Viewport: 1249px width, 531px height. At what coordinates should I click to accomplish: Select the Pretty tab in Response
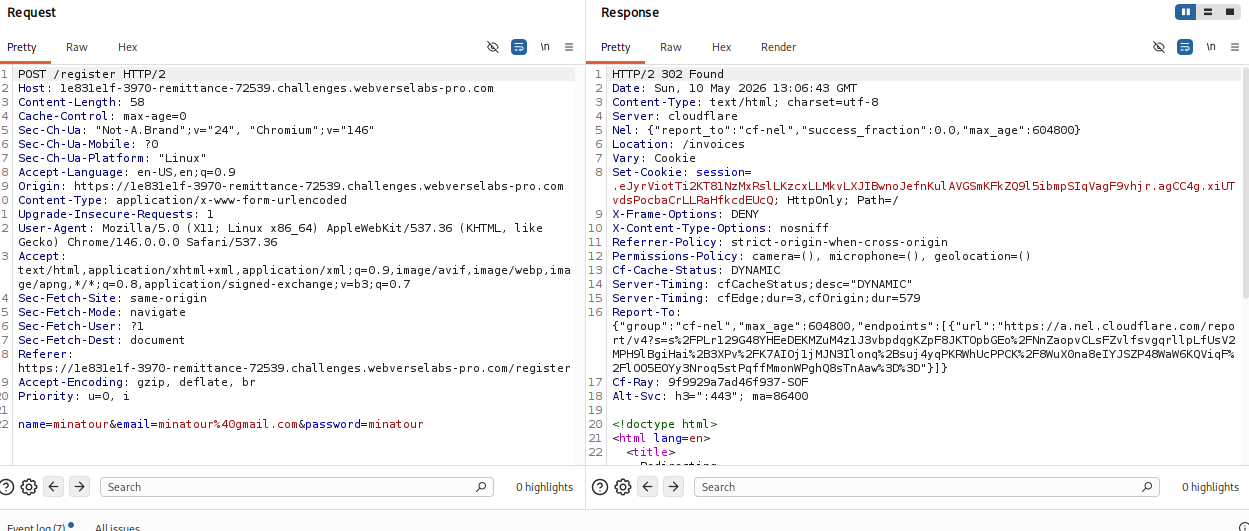point(616,47)
